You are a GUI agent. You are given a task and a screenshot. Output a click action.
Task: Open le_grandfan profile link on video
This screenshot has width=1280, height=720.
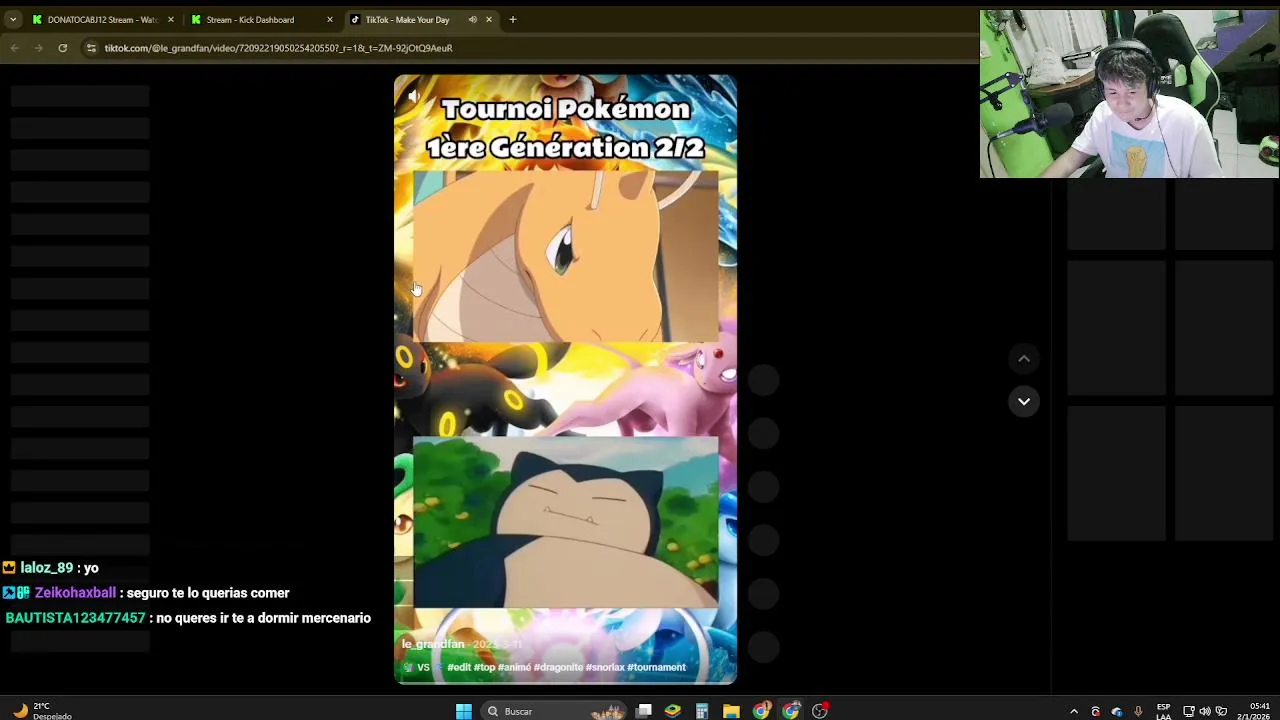click(433, 644)
